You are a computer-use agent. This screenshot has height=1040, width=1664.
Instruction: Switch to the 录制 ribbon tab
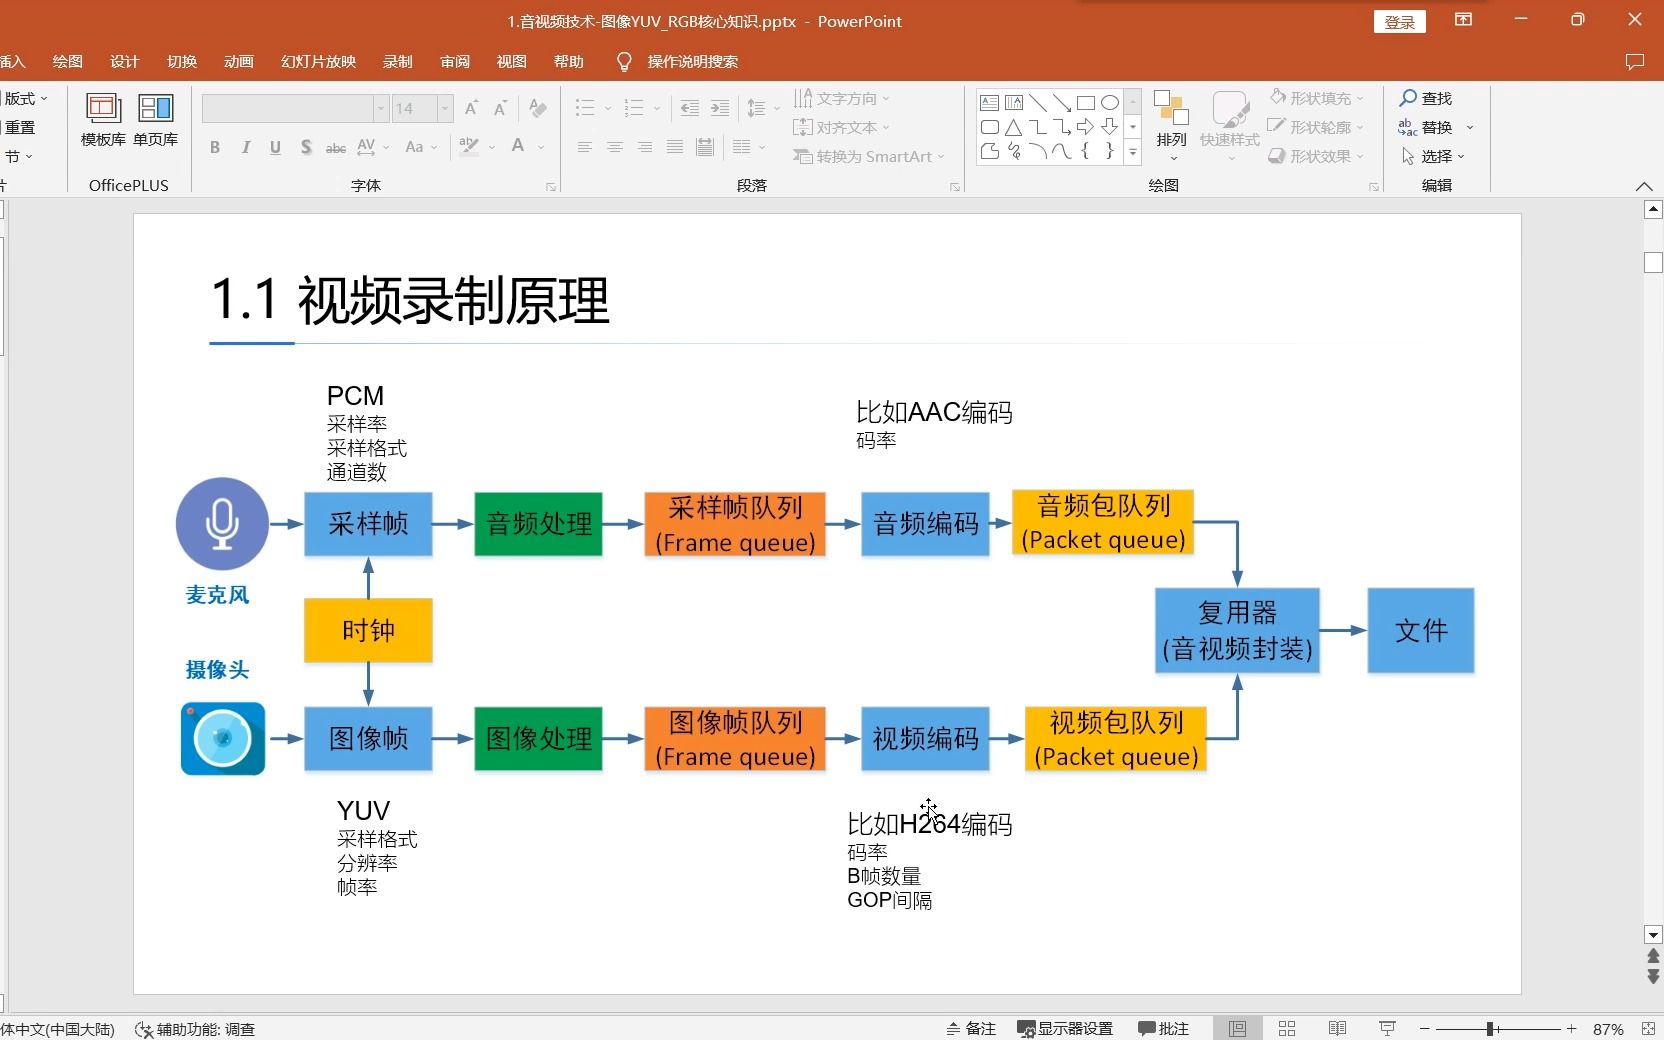[x=397, y=61]
